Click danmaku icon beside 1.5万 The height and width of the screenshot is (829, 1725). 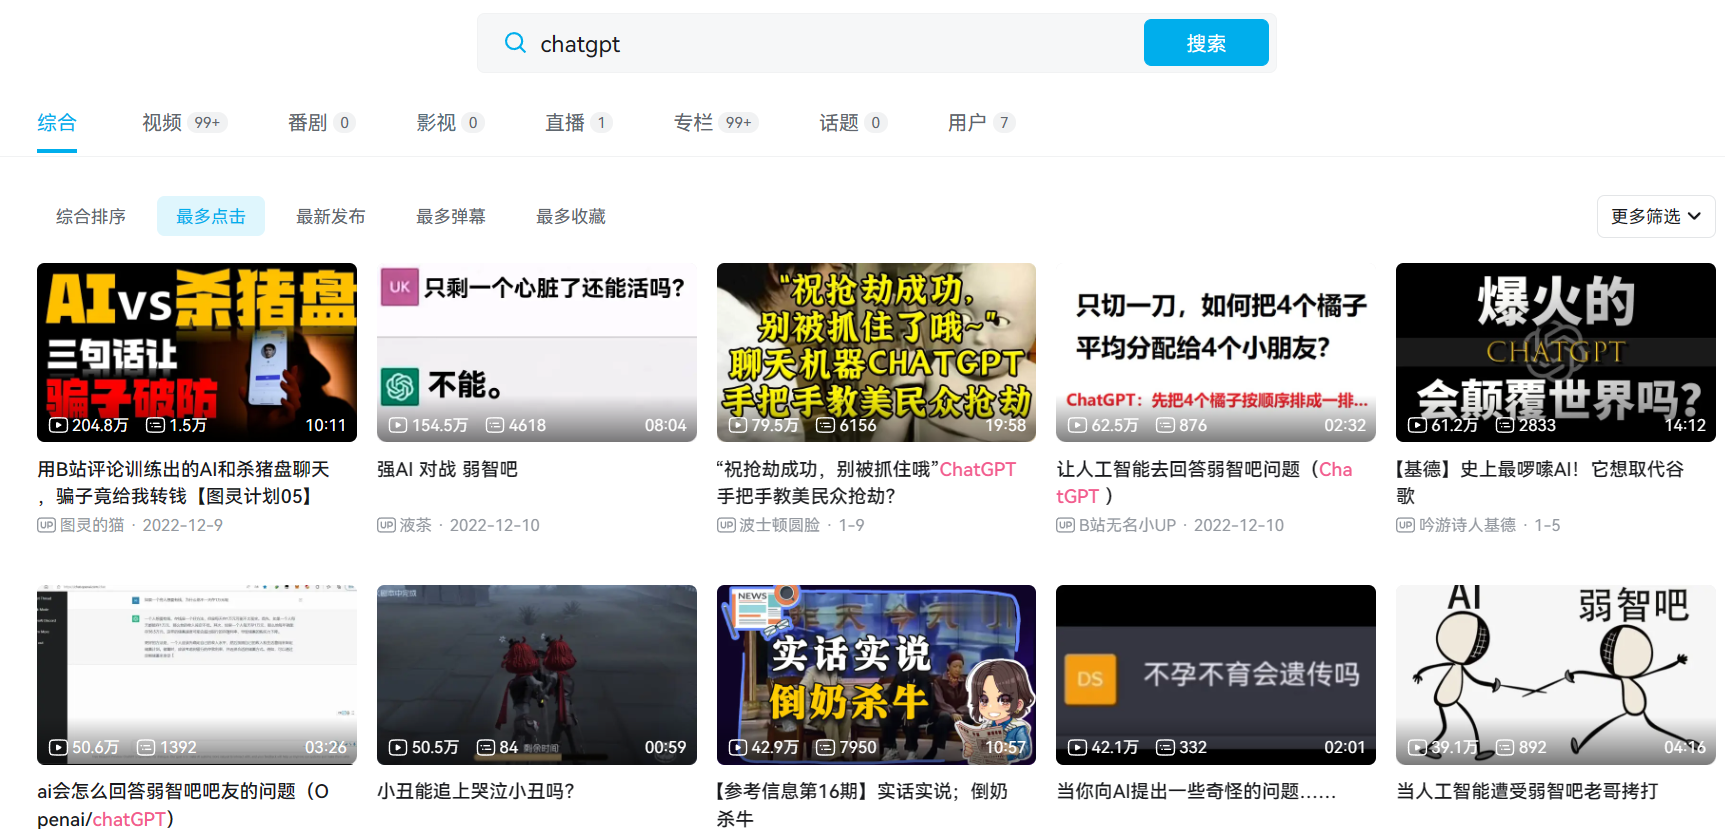pyautogui.click(x=156, y=425)
